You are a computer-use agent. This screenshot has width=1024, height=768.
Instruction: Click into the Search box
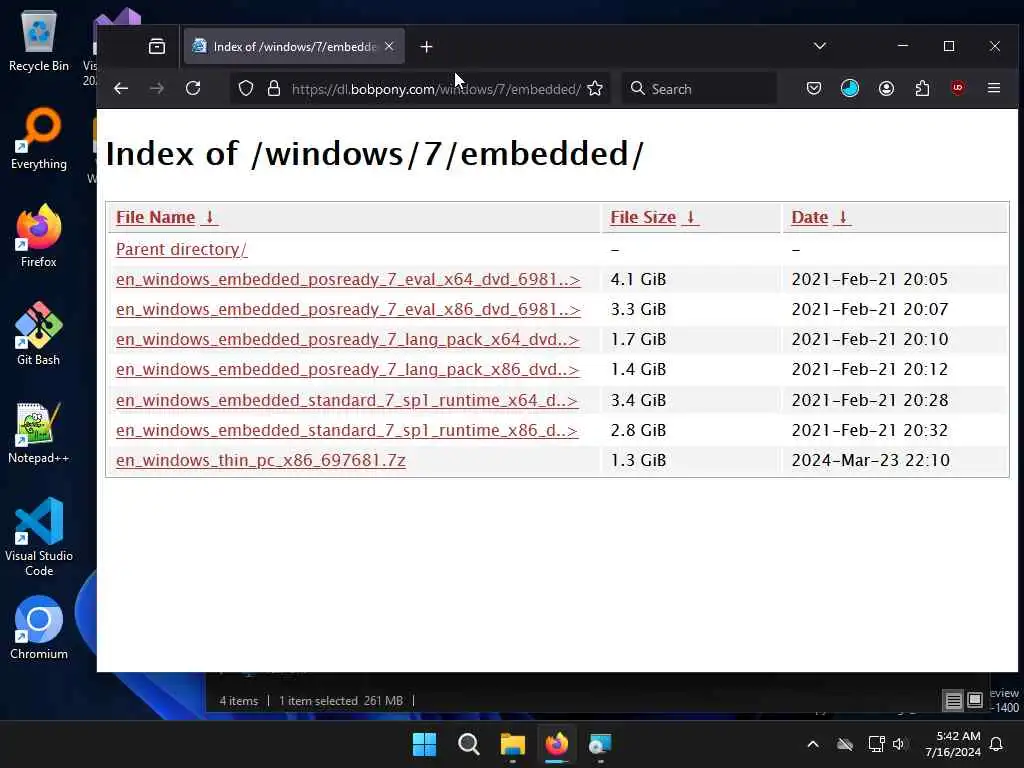tap(699, 89)
